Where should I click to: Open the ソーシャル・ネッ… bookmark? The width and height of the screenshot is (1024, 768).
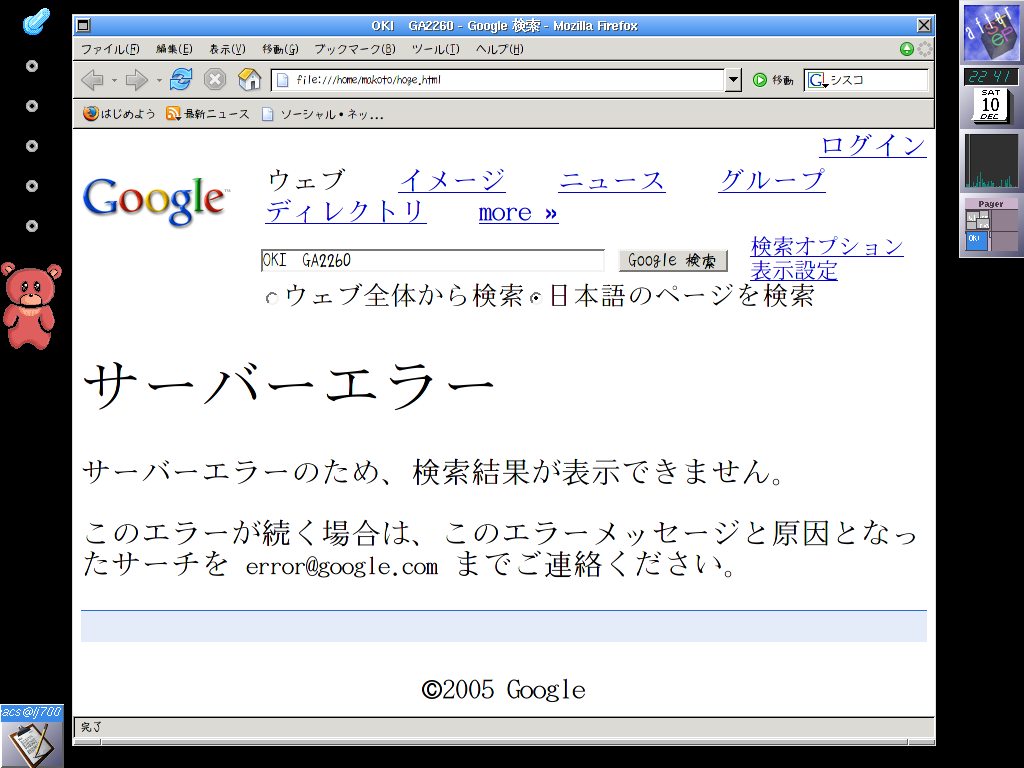(x=322, y=114)
